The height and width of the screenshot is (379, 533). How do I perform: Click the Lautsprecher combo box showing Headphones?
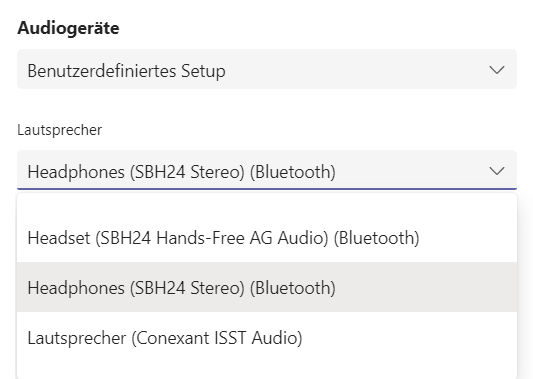pyautogui.click(x=267, y=170)
